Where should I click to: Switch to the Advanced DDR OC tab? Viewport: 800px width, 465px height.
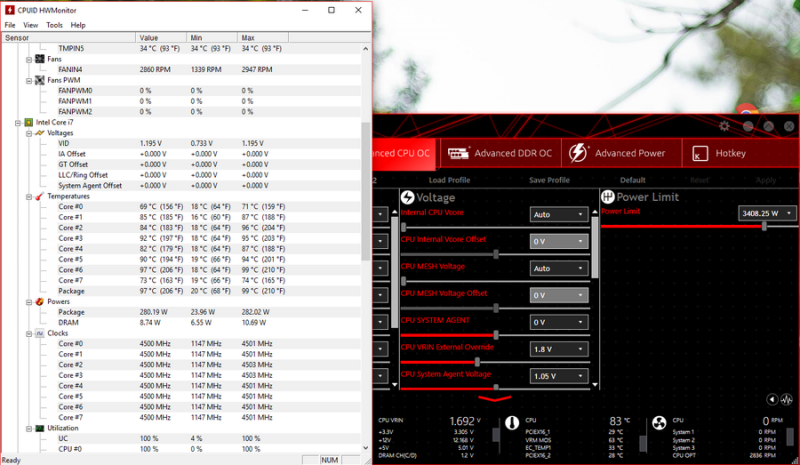(501, 153)
